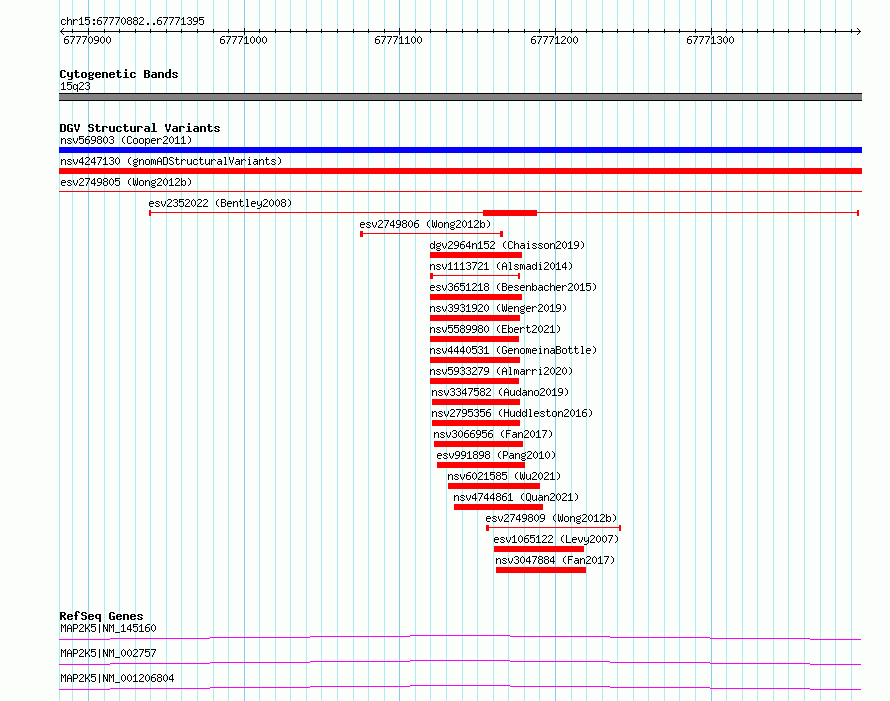
Task: Click the right arrow of the ruler
Action: pos(858,31)
